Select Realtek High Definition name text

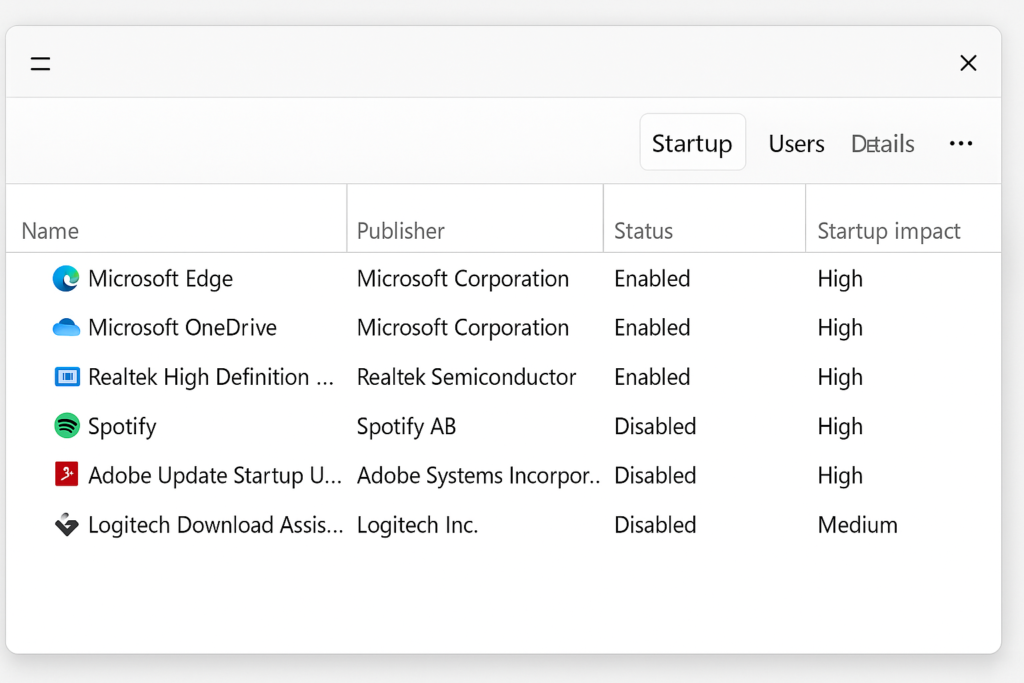(x=211, y=377)
